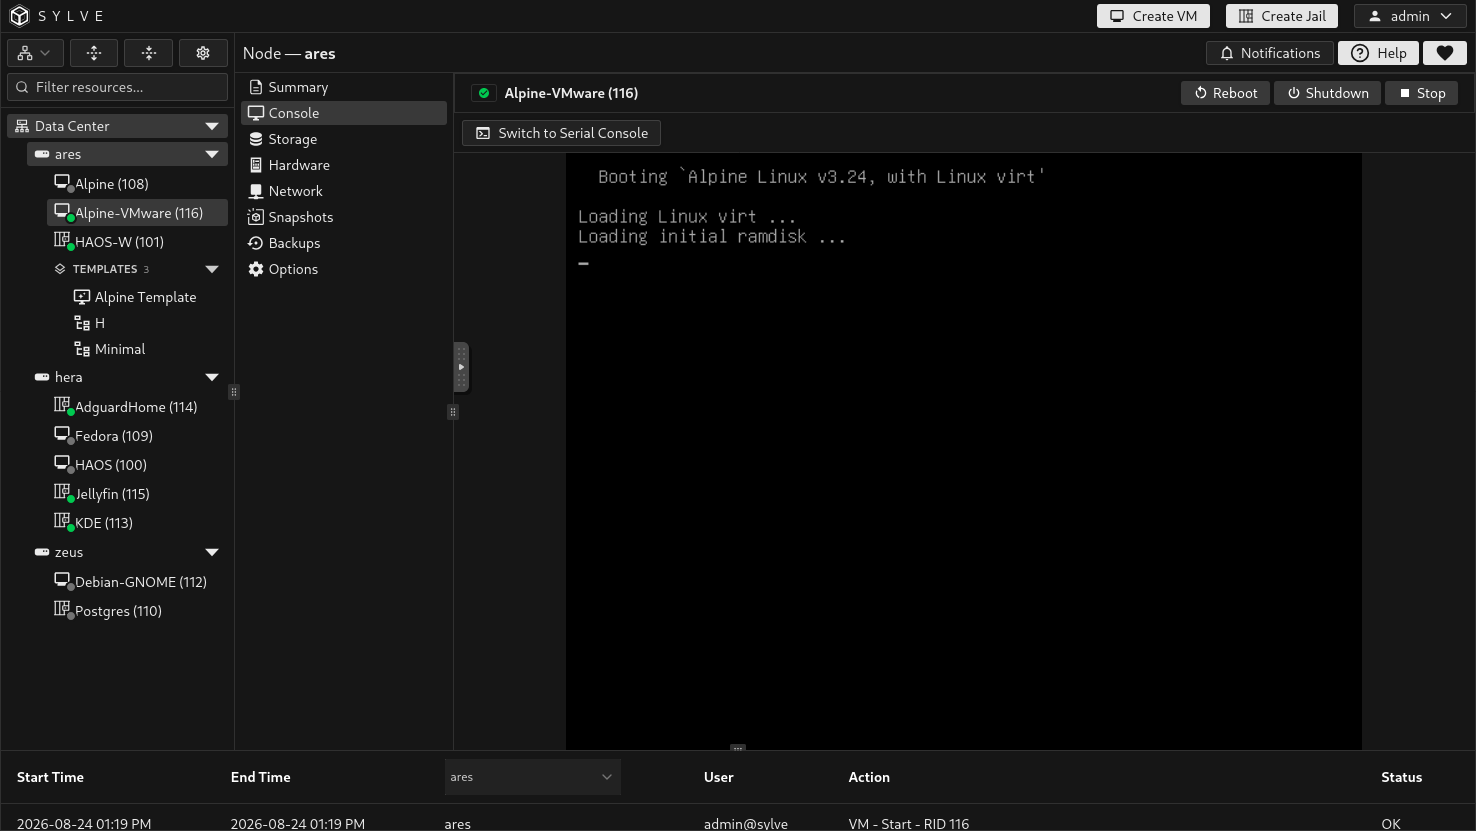Click the End Time column header
Viewport: 1476px width, 831px height.
[260, 777]
